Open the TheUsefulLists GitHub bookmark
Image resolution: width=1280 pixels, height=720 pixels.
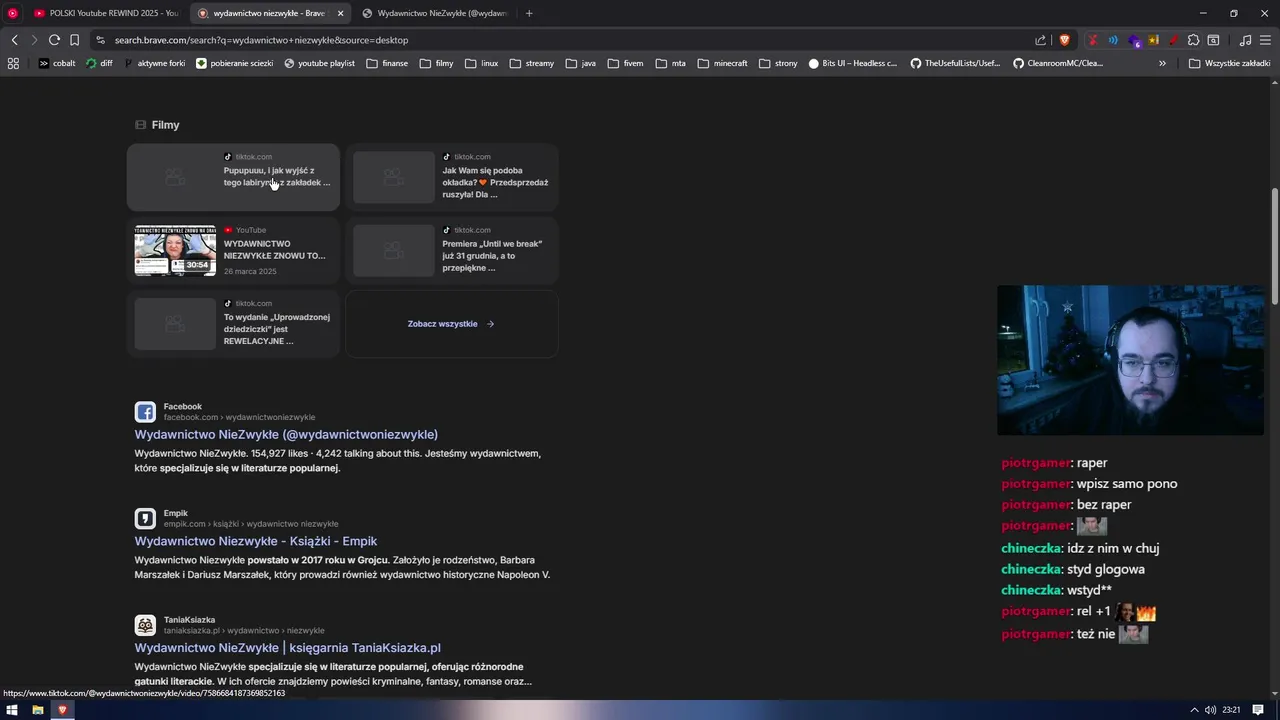pos(955,63)
